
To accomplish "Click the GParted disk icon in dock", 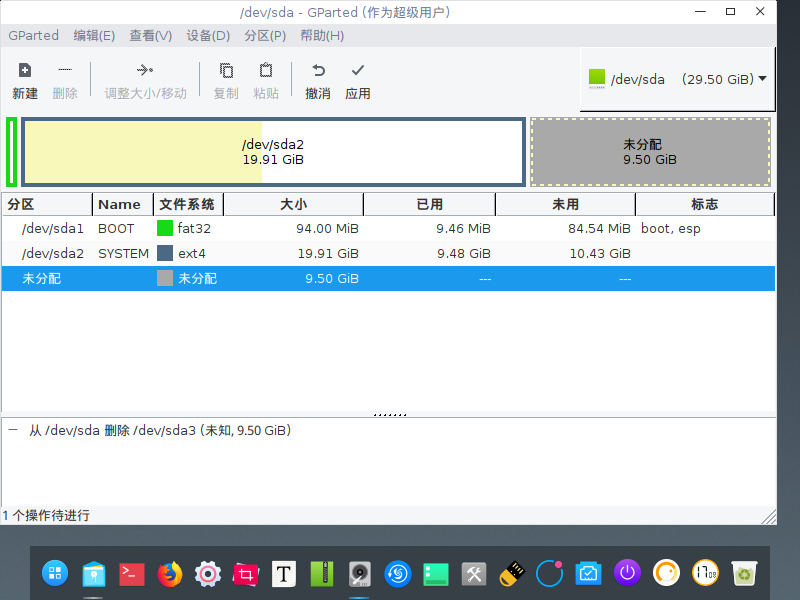I will coord(360,574).
